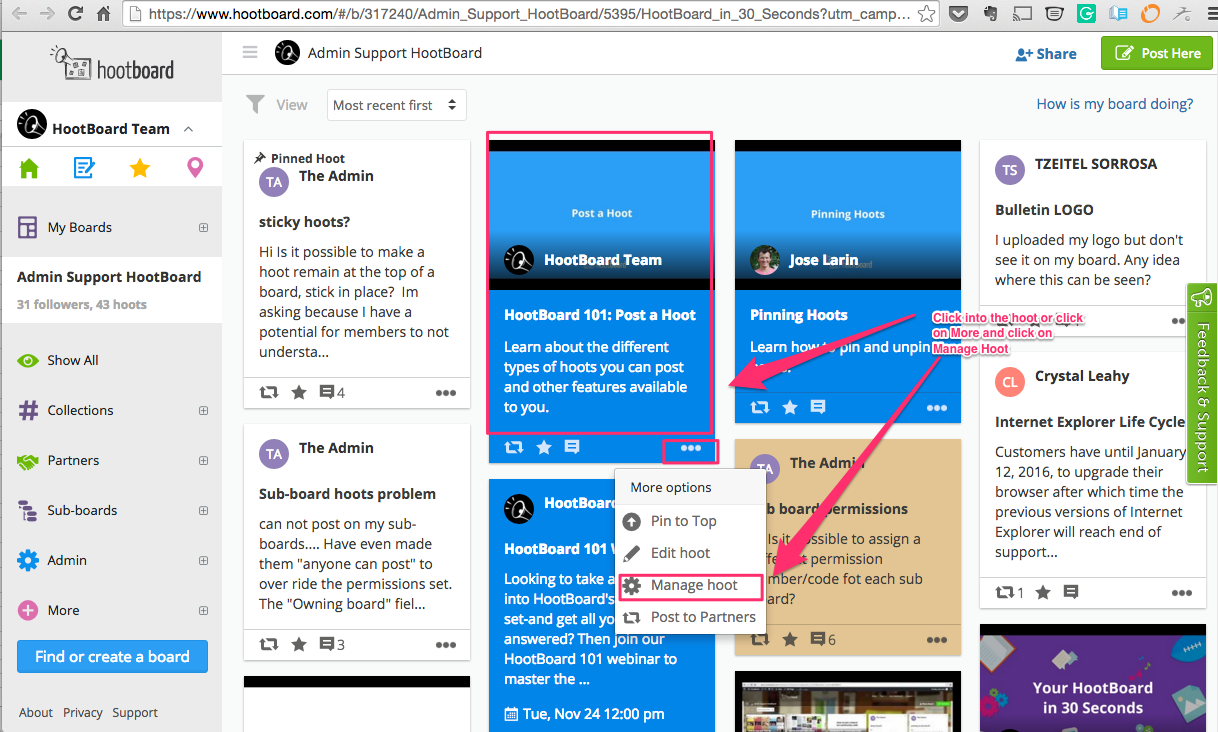Open the Support footer link
This screenshot has height=732, width=1218.
135,713
